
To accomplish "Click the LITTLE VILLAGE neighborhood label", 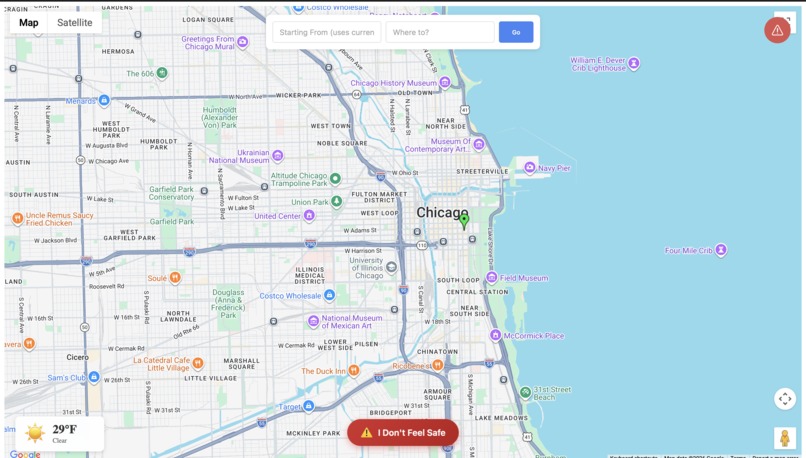I will 211,378.
